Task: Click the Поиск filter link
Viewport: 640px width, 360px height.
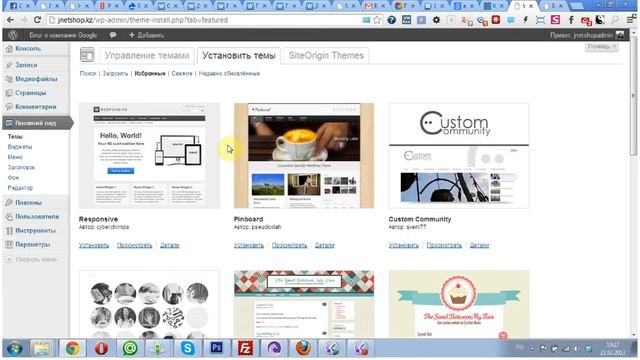Action: (88, 73)
